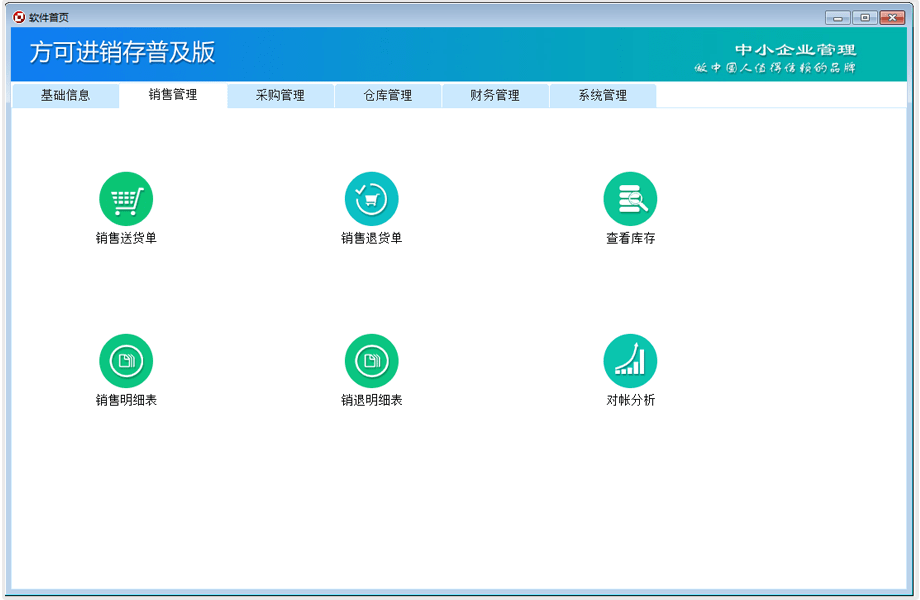Click the 销售退货单 label
The image size is (920, 600).
click(371, 238)
